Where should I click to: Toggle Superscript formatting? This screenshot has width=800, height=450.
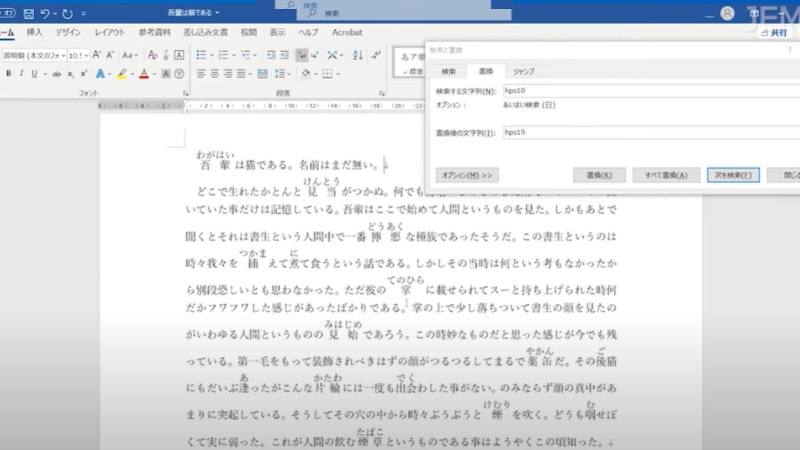84,74
